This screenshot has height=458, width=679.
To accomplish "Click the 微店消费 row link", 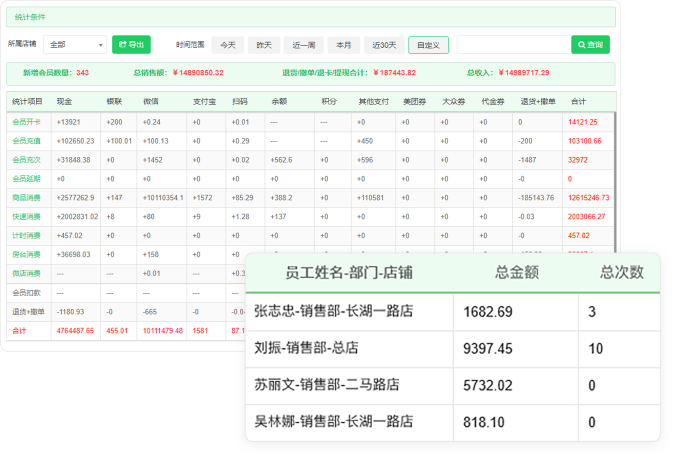I will [x=26, y=274].
